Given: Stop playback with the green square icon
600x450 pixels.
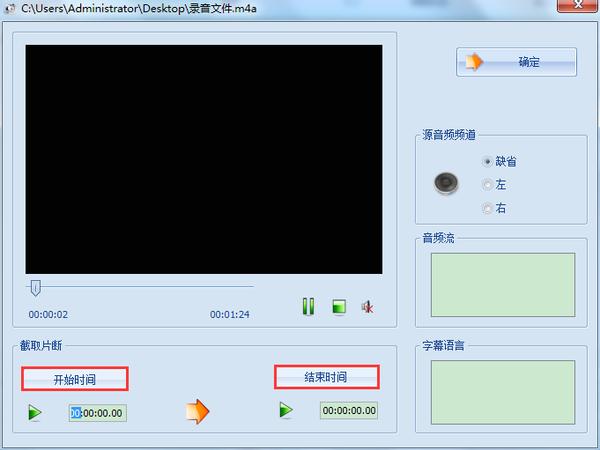Looking at the screenshot, I should pyautogui.click(x=339, y=307).
